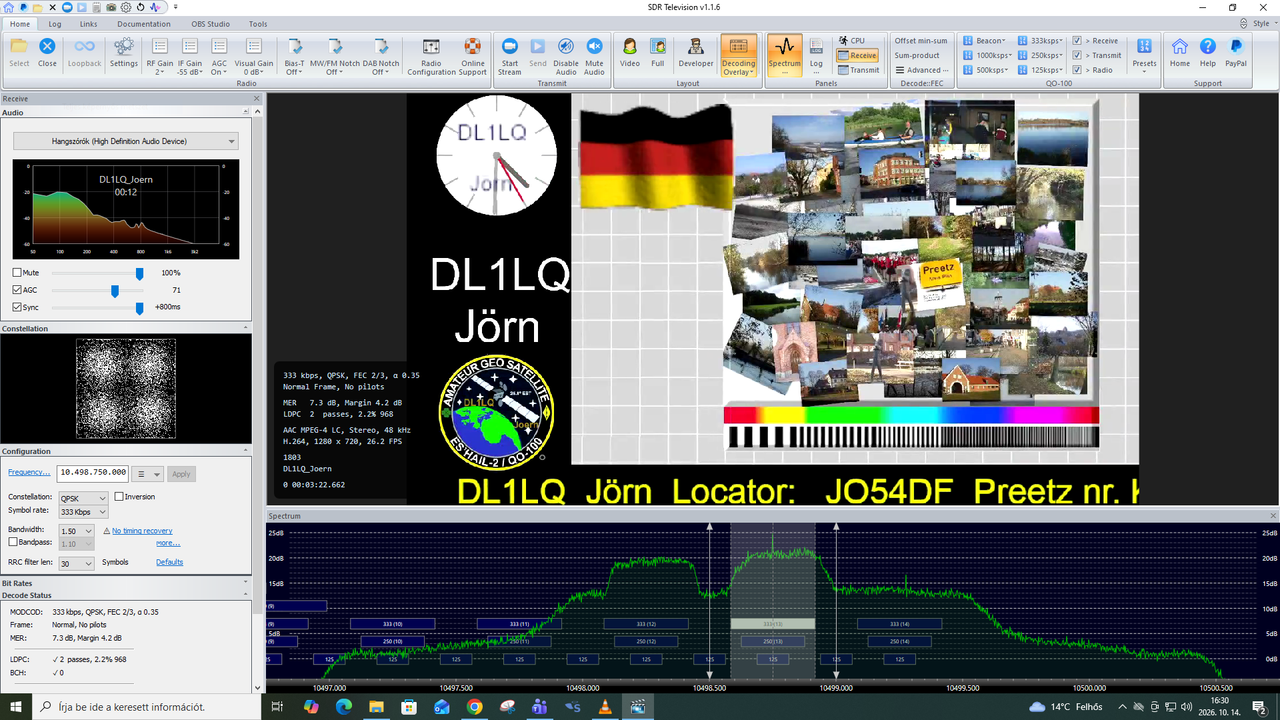Open the audio device dropdown
1280x720 pixels.
click(125, 141)
